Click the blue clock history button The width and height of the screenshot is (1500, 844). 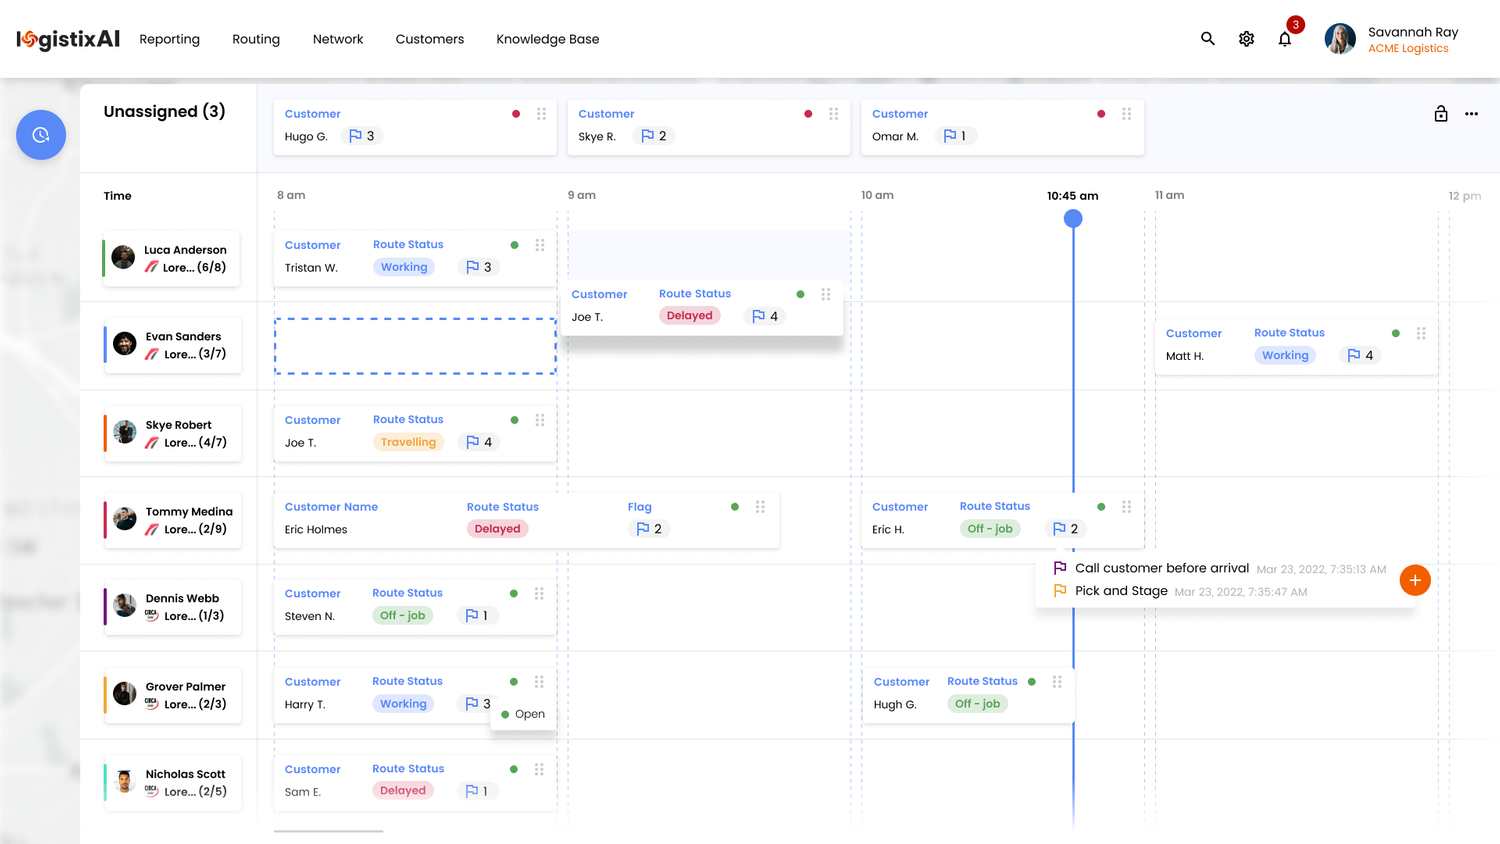41,135
